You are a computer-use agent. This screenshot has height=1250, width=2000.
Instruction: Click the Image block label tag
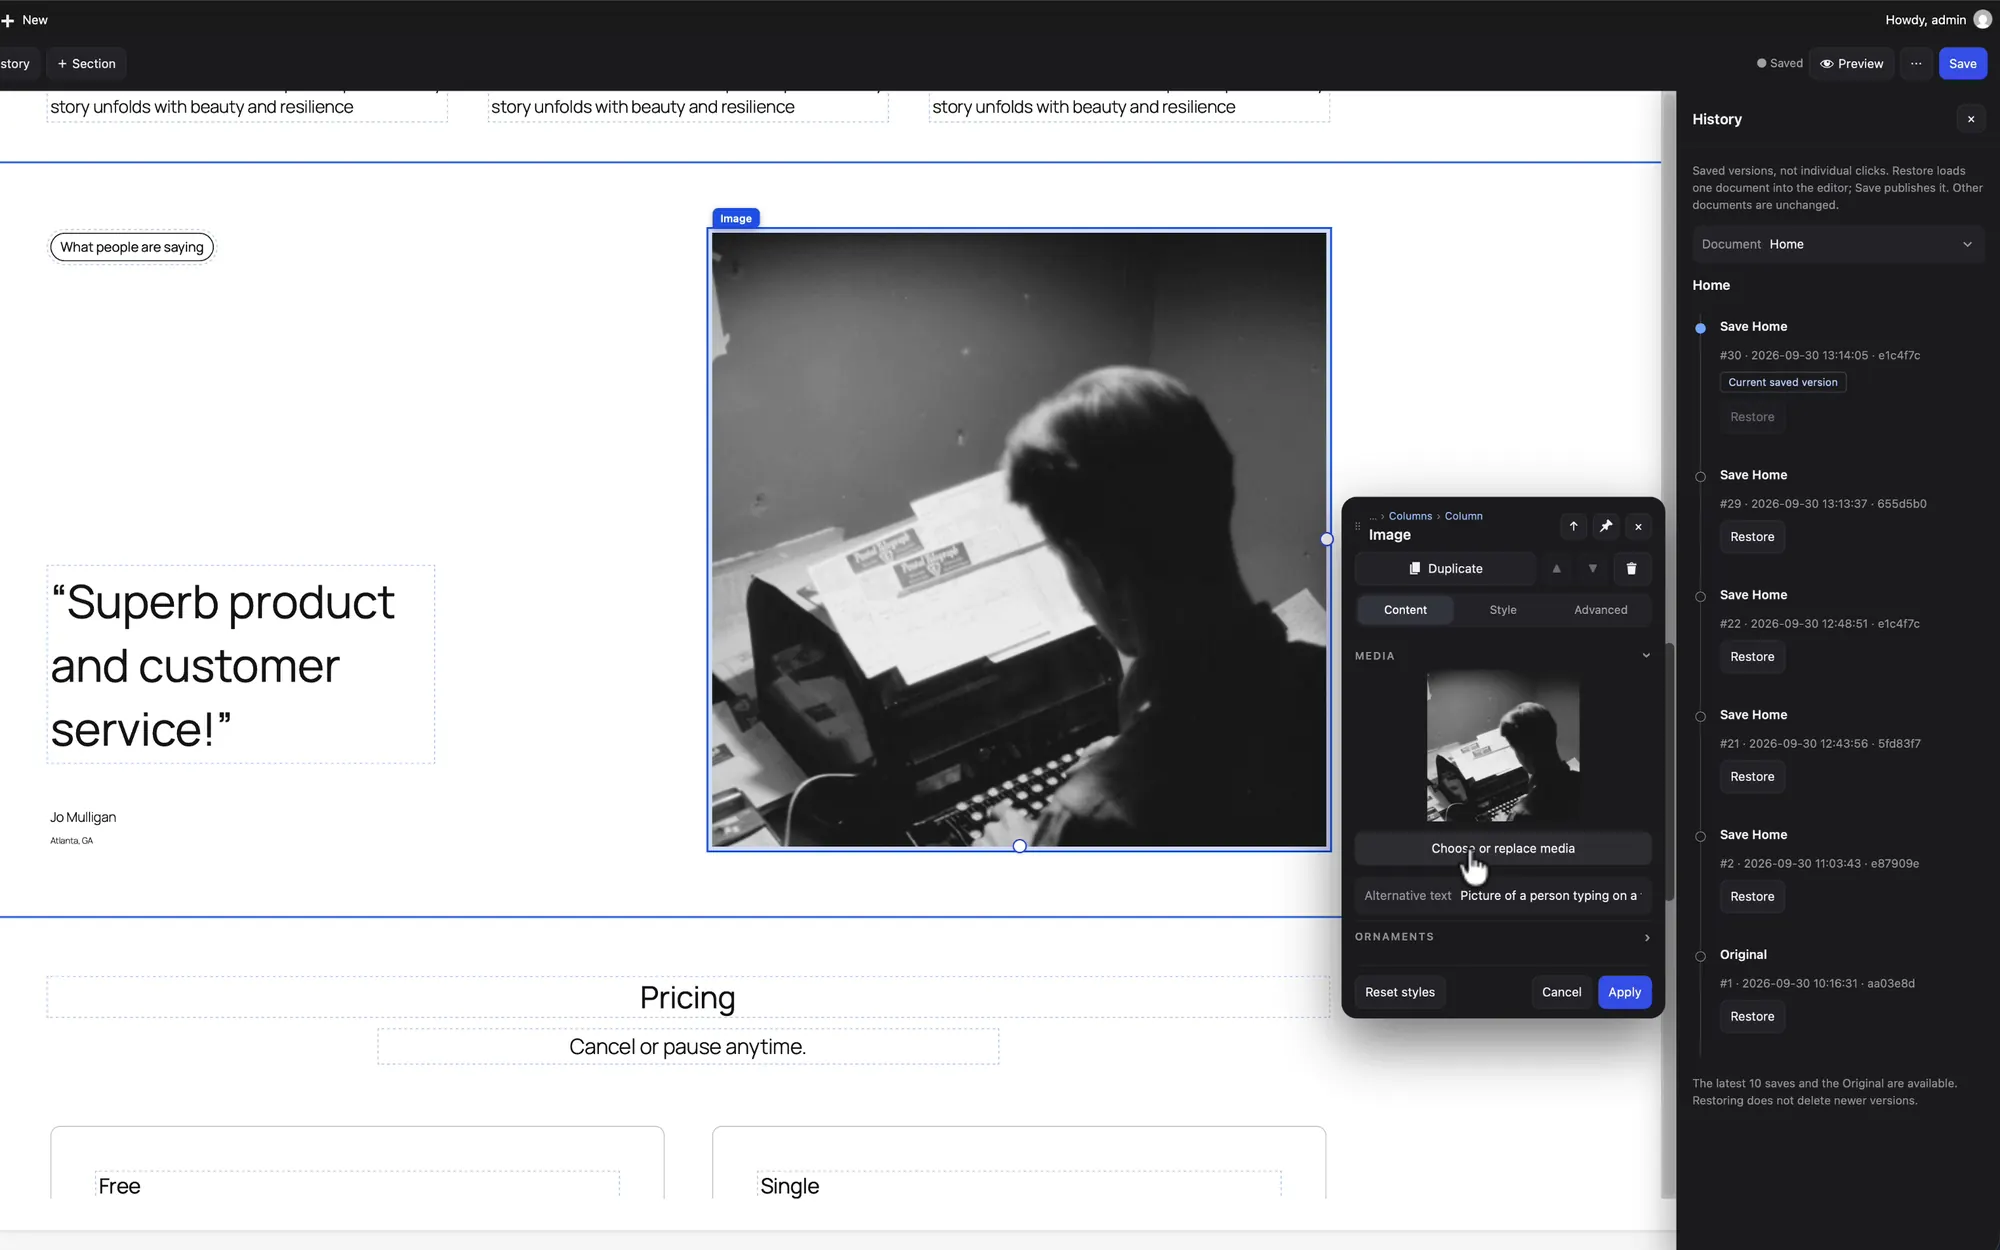pos(736,218)
